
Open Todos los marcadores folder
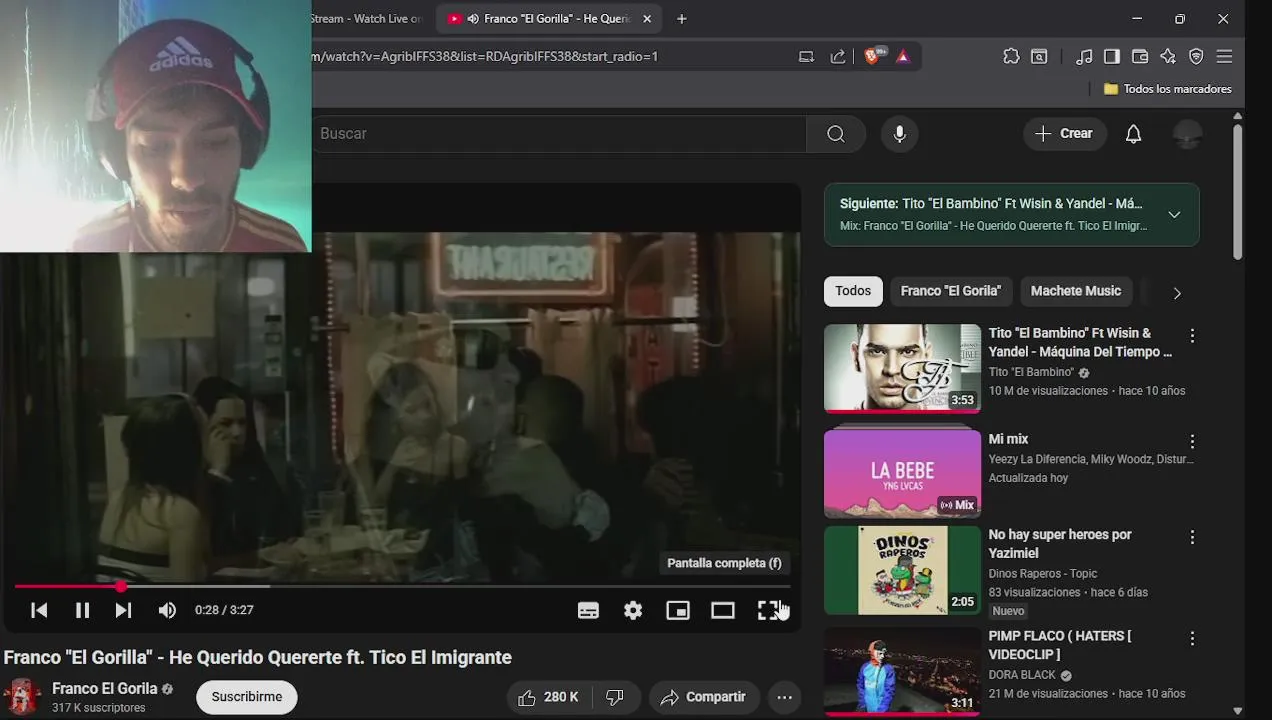[1167, 89]
